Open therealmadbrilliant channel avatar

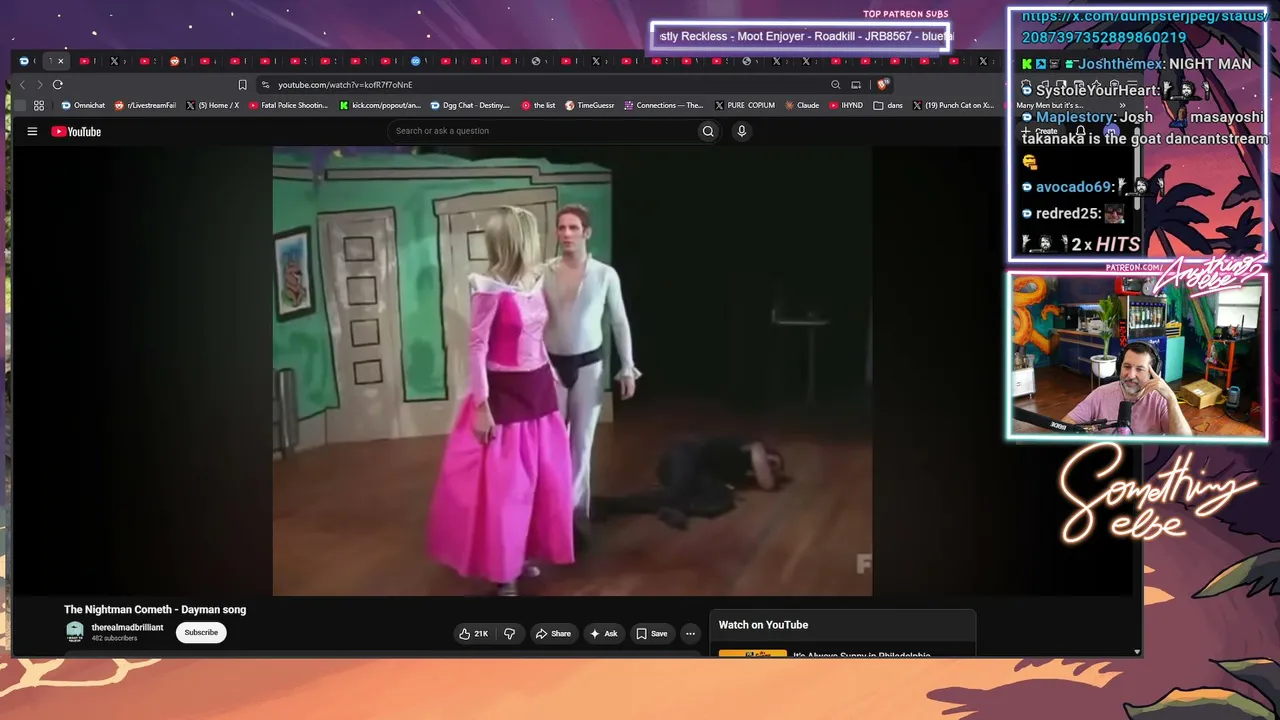tap(75, 632)
